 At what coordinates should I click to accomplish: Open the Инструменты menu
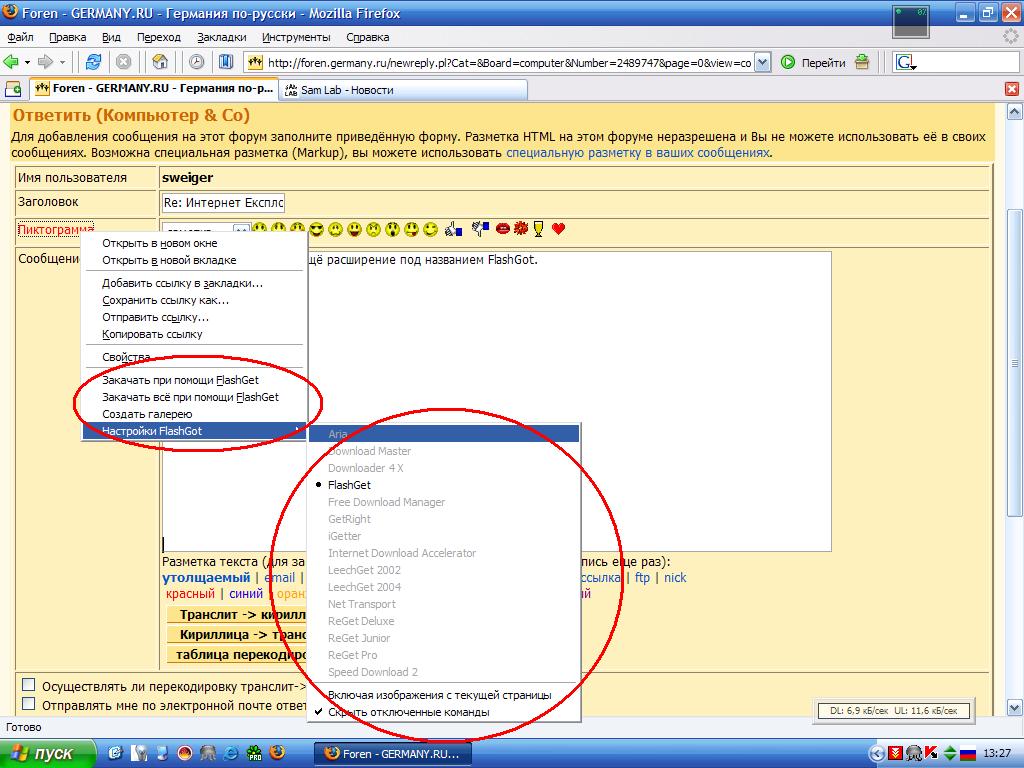(x=296, y=37)
